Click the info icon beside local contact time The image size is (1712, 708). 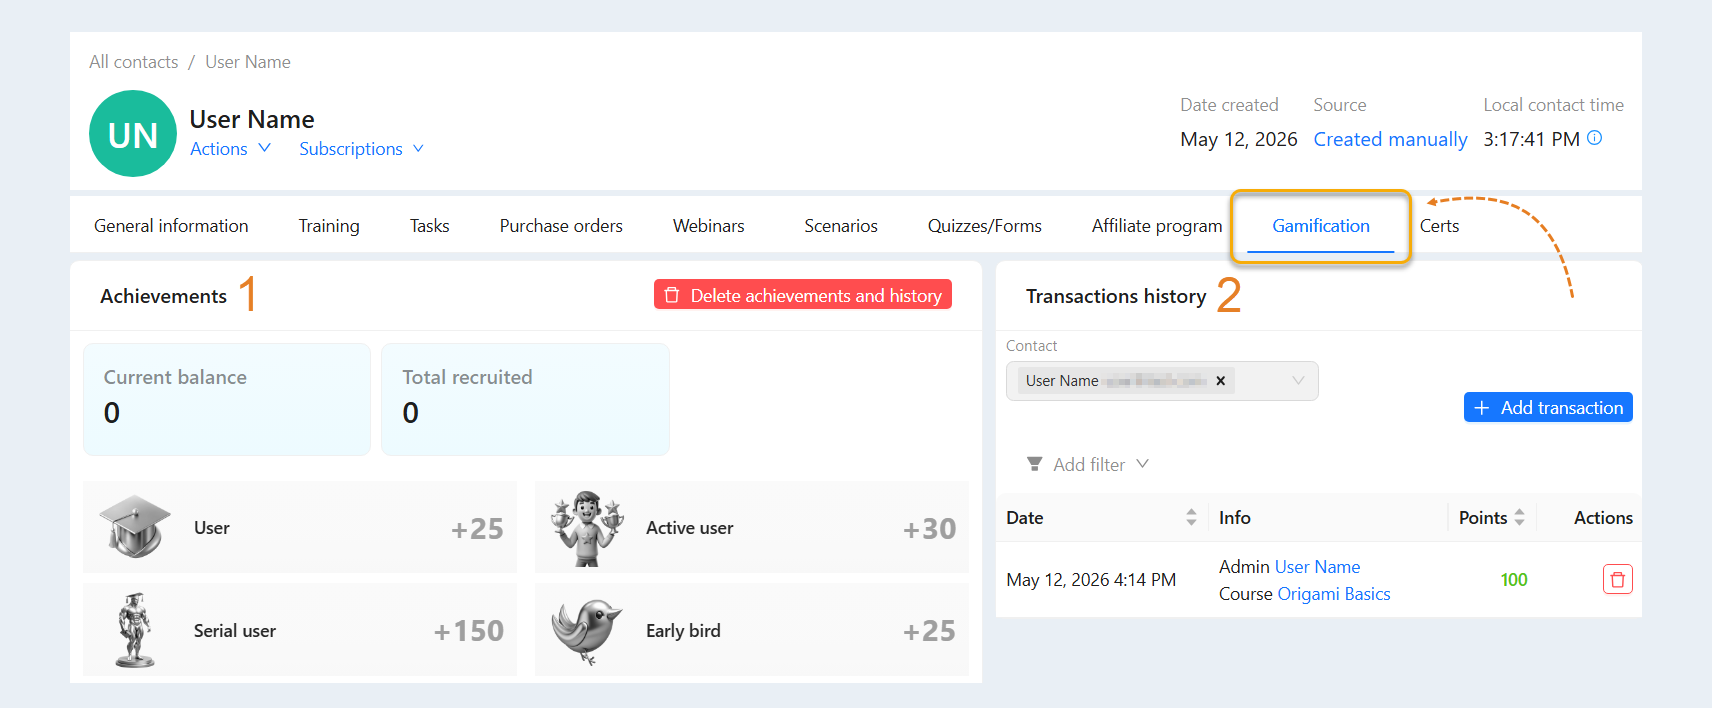(x=1595, y=138)
